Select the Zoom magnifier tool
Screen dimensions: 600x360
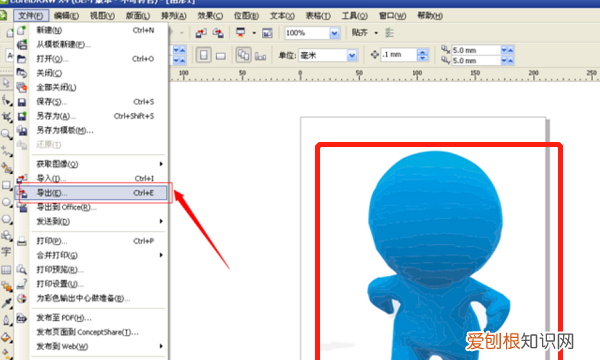pyautogui.click(x=6, y=134)
